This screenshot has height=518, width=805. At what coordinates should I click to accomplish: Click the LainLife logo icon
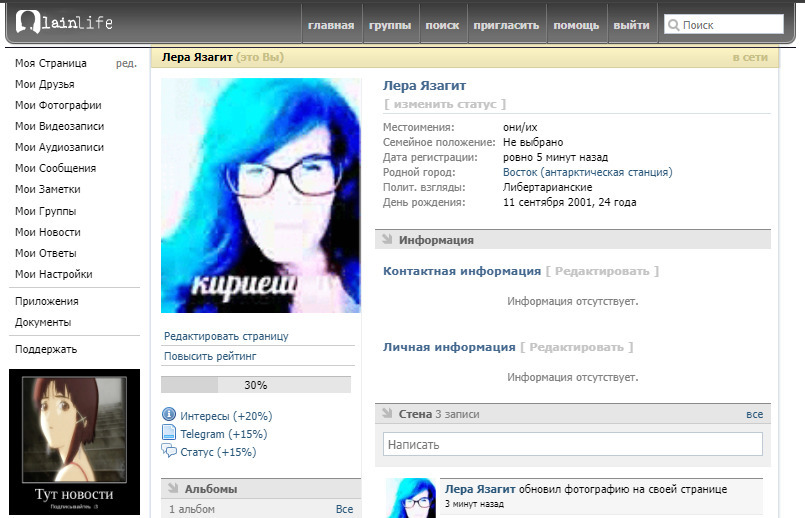click(x=29, y=22)
